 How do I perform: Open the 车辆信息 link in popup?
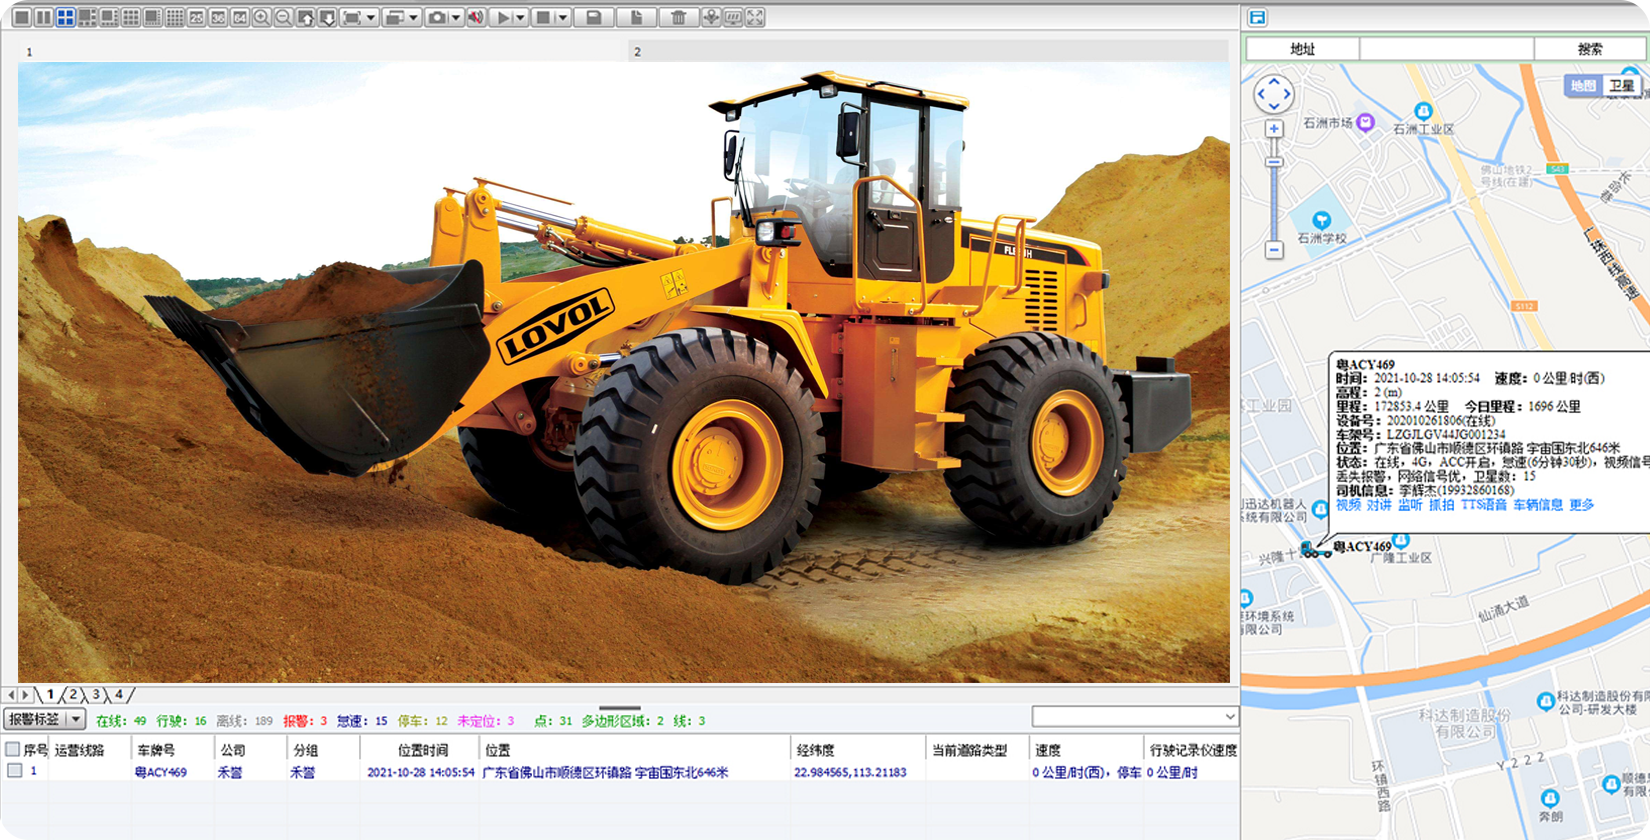tap(1537, 505)
